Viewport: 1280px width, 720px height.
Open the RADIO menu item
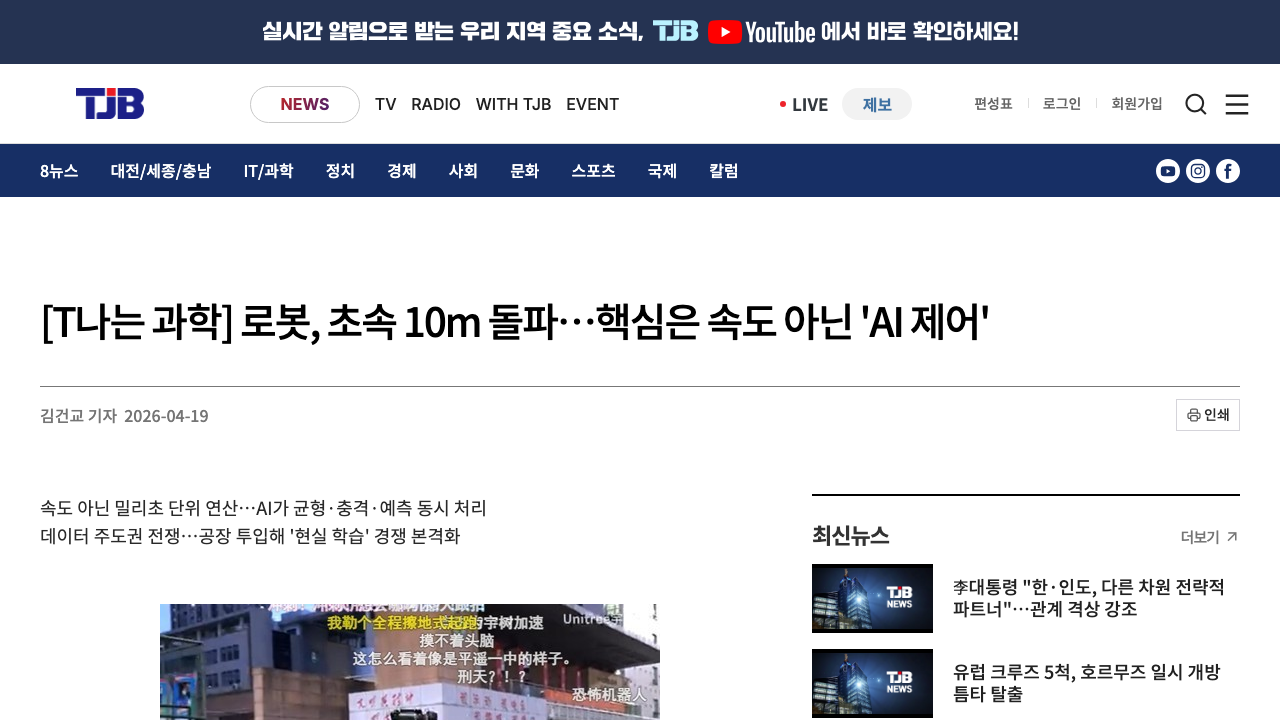[x=436, y=104]
